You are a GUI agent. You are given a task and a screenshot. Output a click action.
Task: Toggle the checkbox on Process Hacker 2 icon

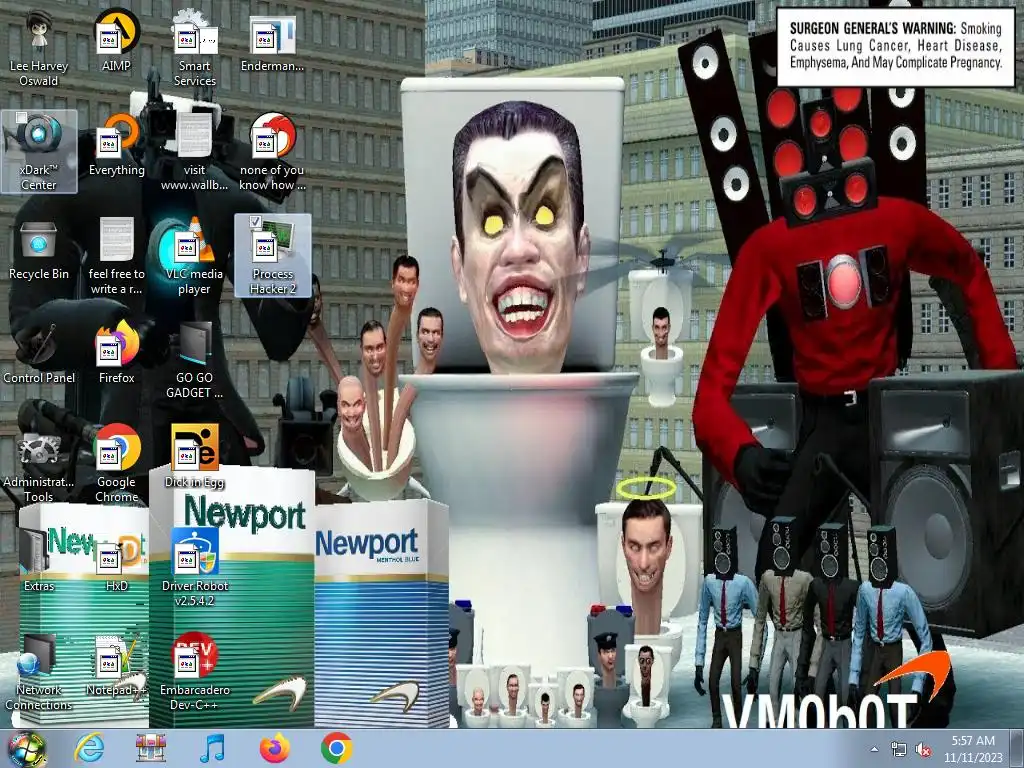255,222
